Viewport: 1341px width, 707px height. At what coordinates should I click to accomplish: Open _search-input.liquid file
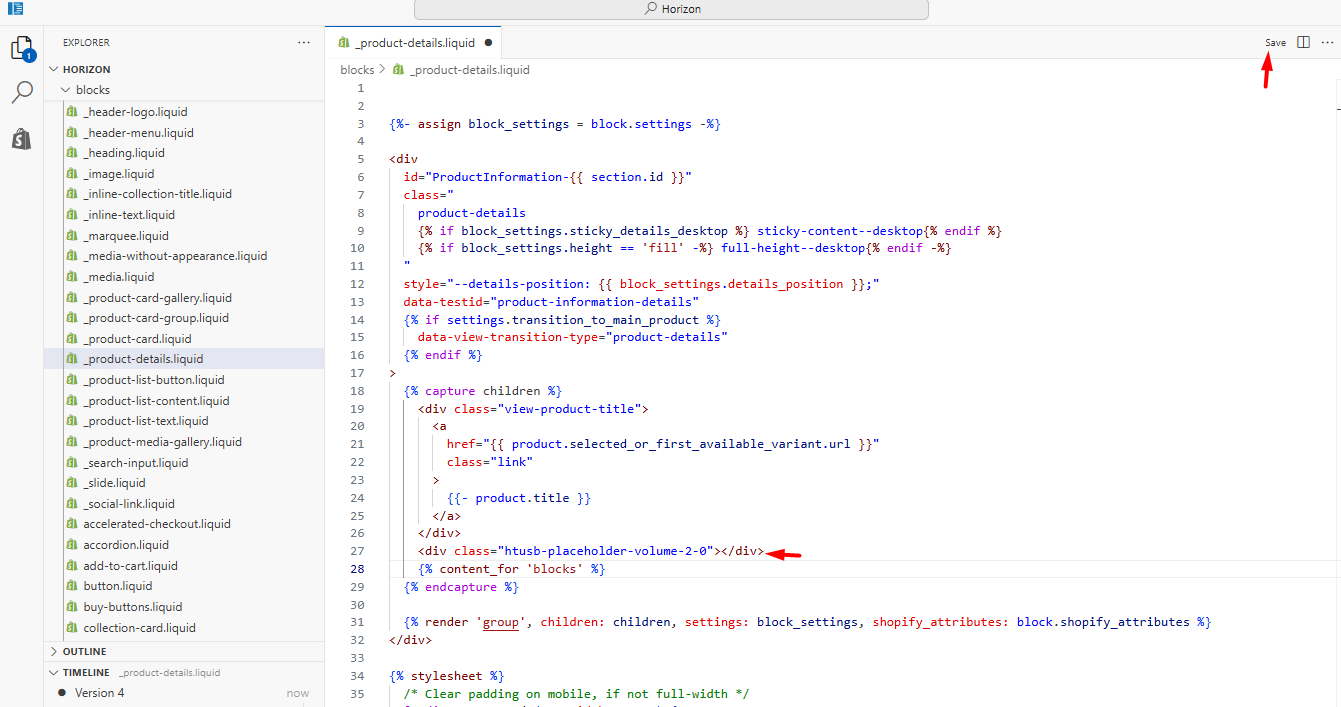coord(135,463)
